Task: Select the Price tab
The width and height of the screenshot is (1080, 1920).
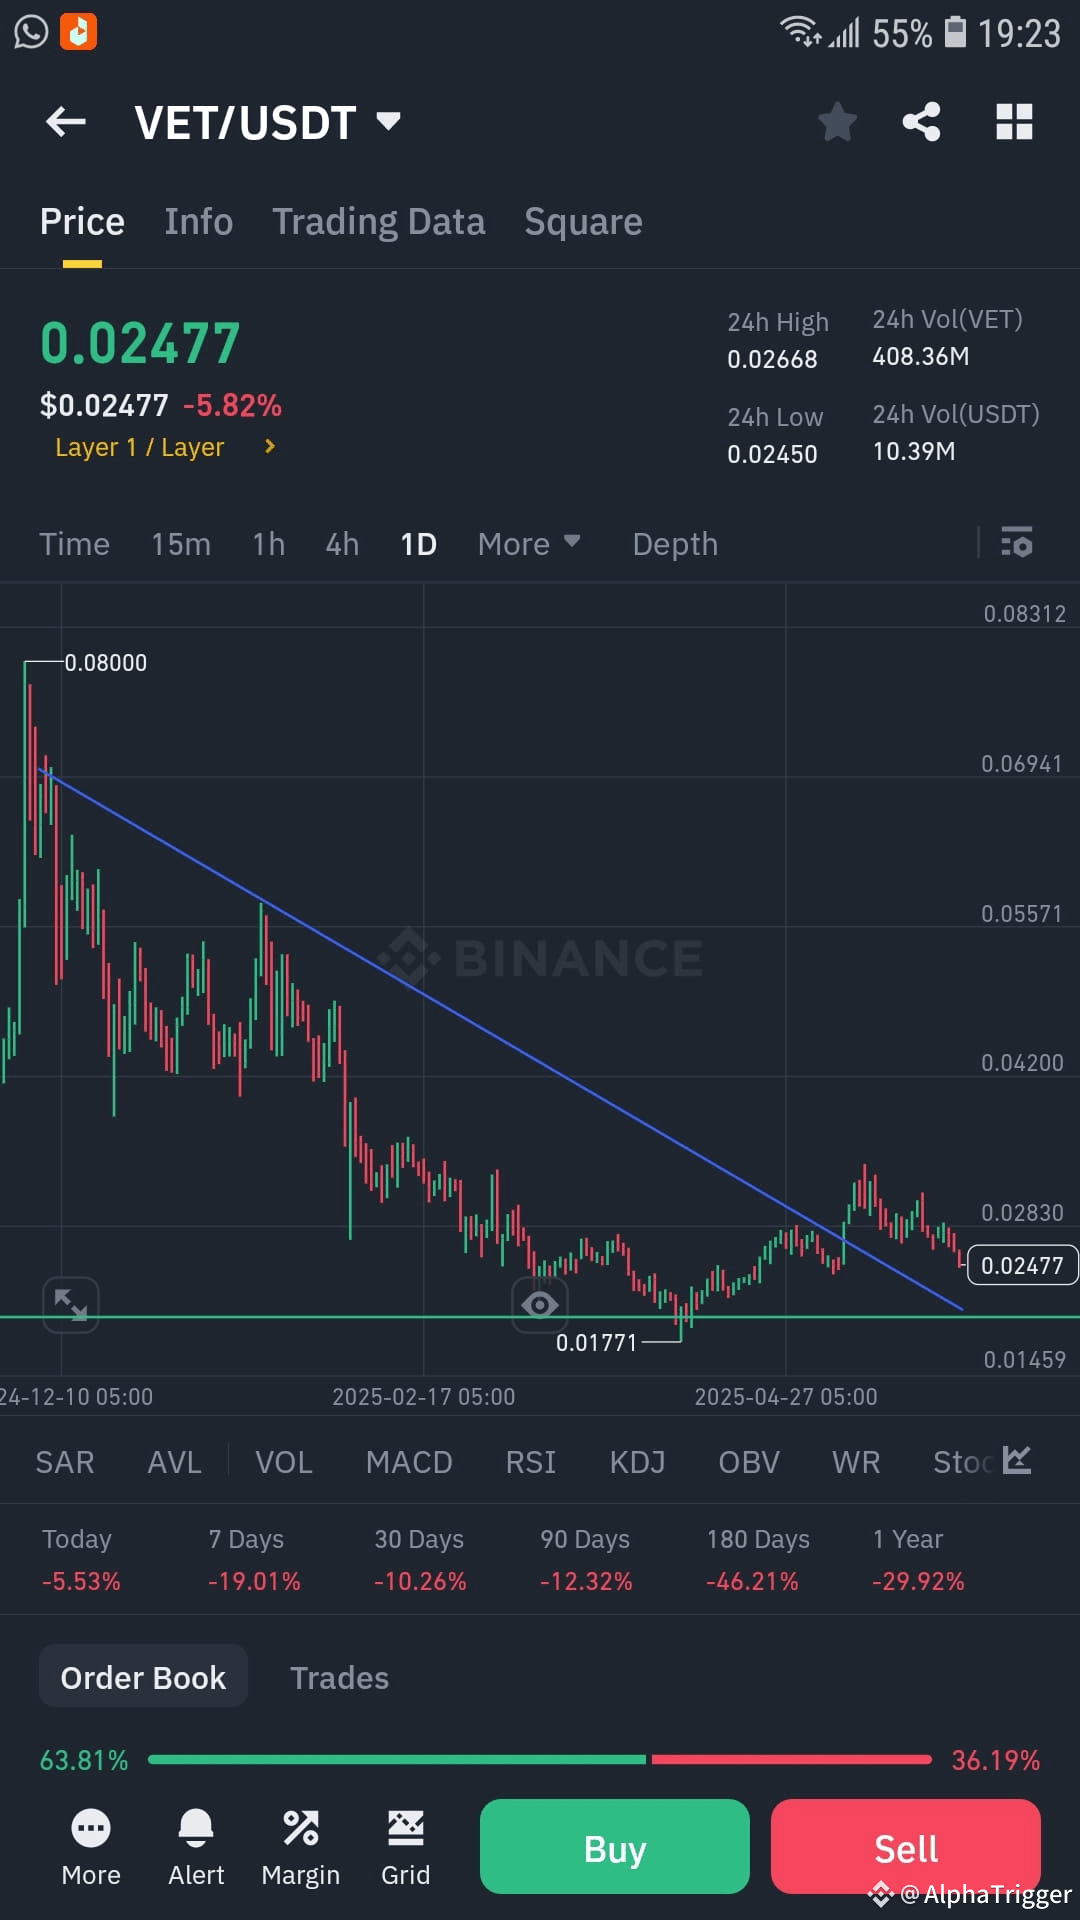Action: 82,221
